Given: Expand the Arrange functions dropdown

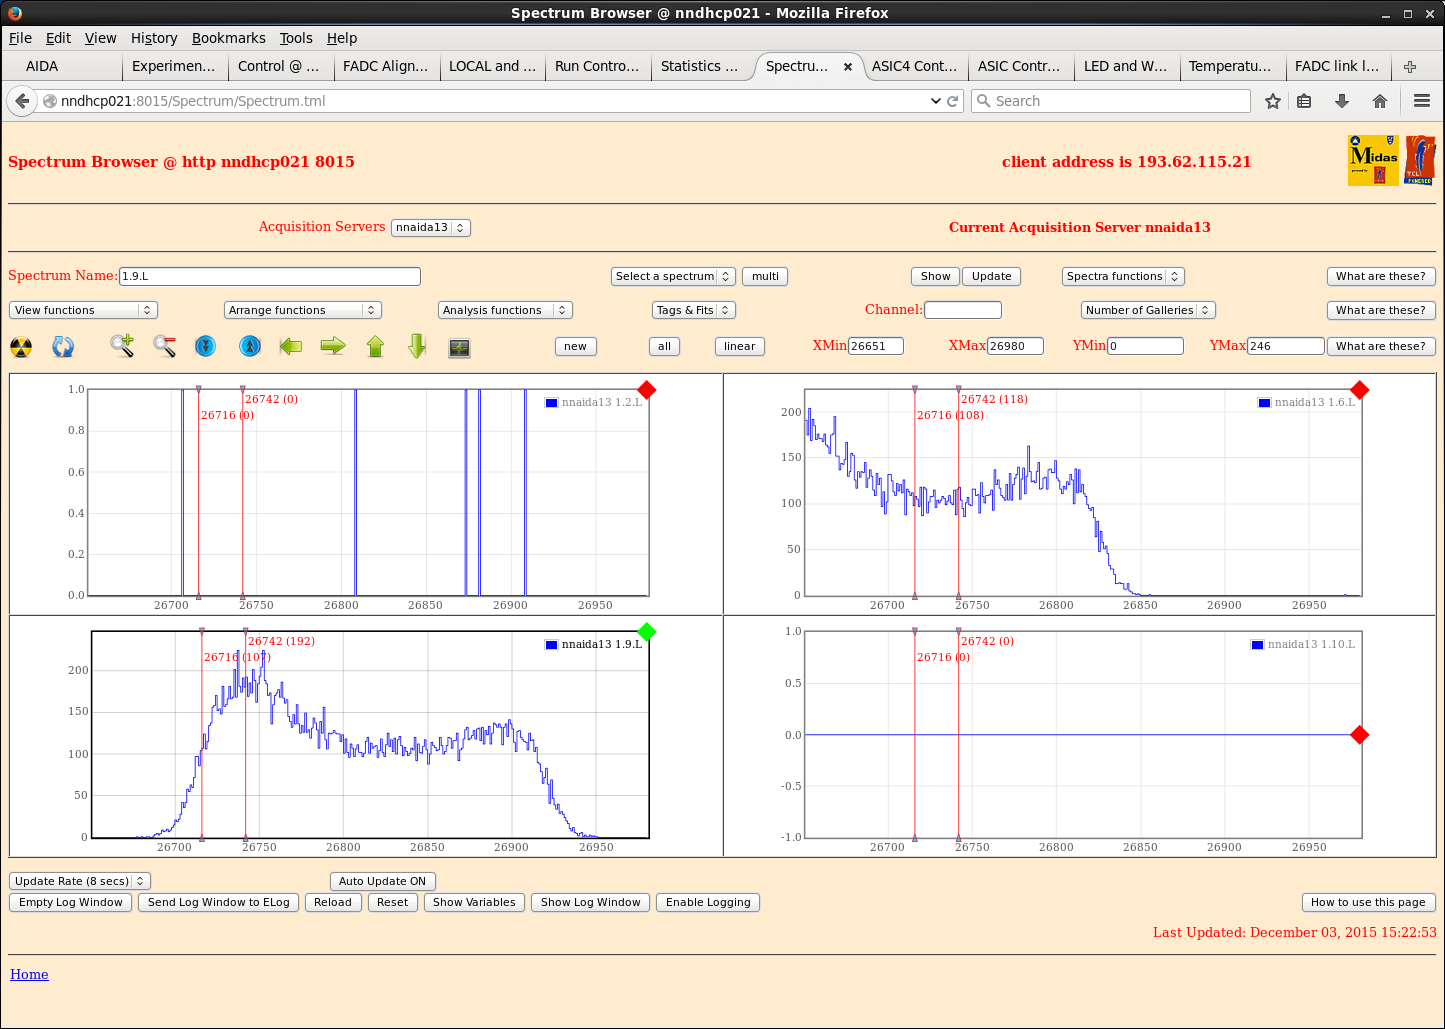Looking at the screenshot, I should (x=303, y=310).
